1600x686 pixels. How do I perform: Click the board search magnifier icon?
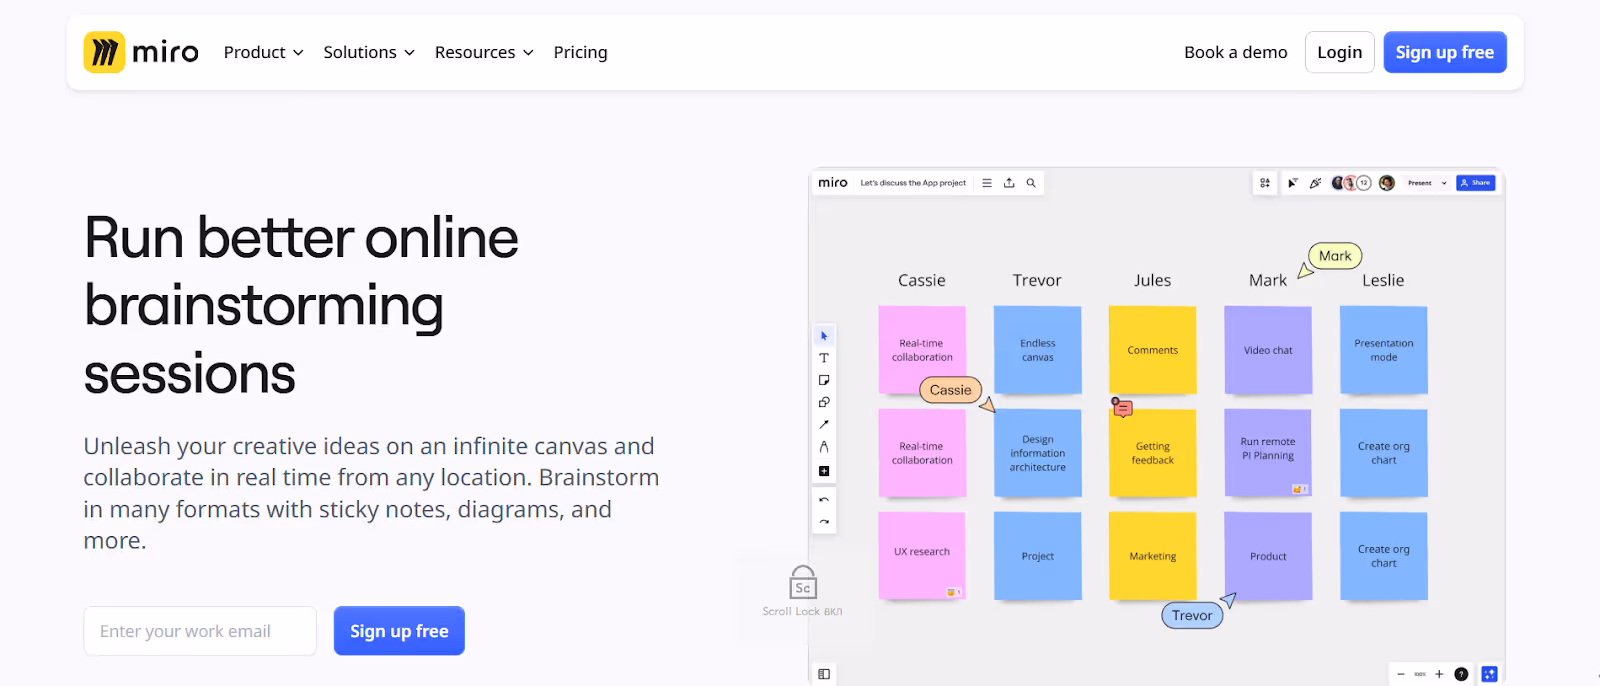point(1031,183)
